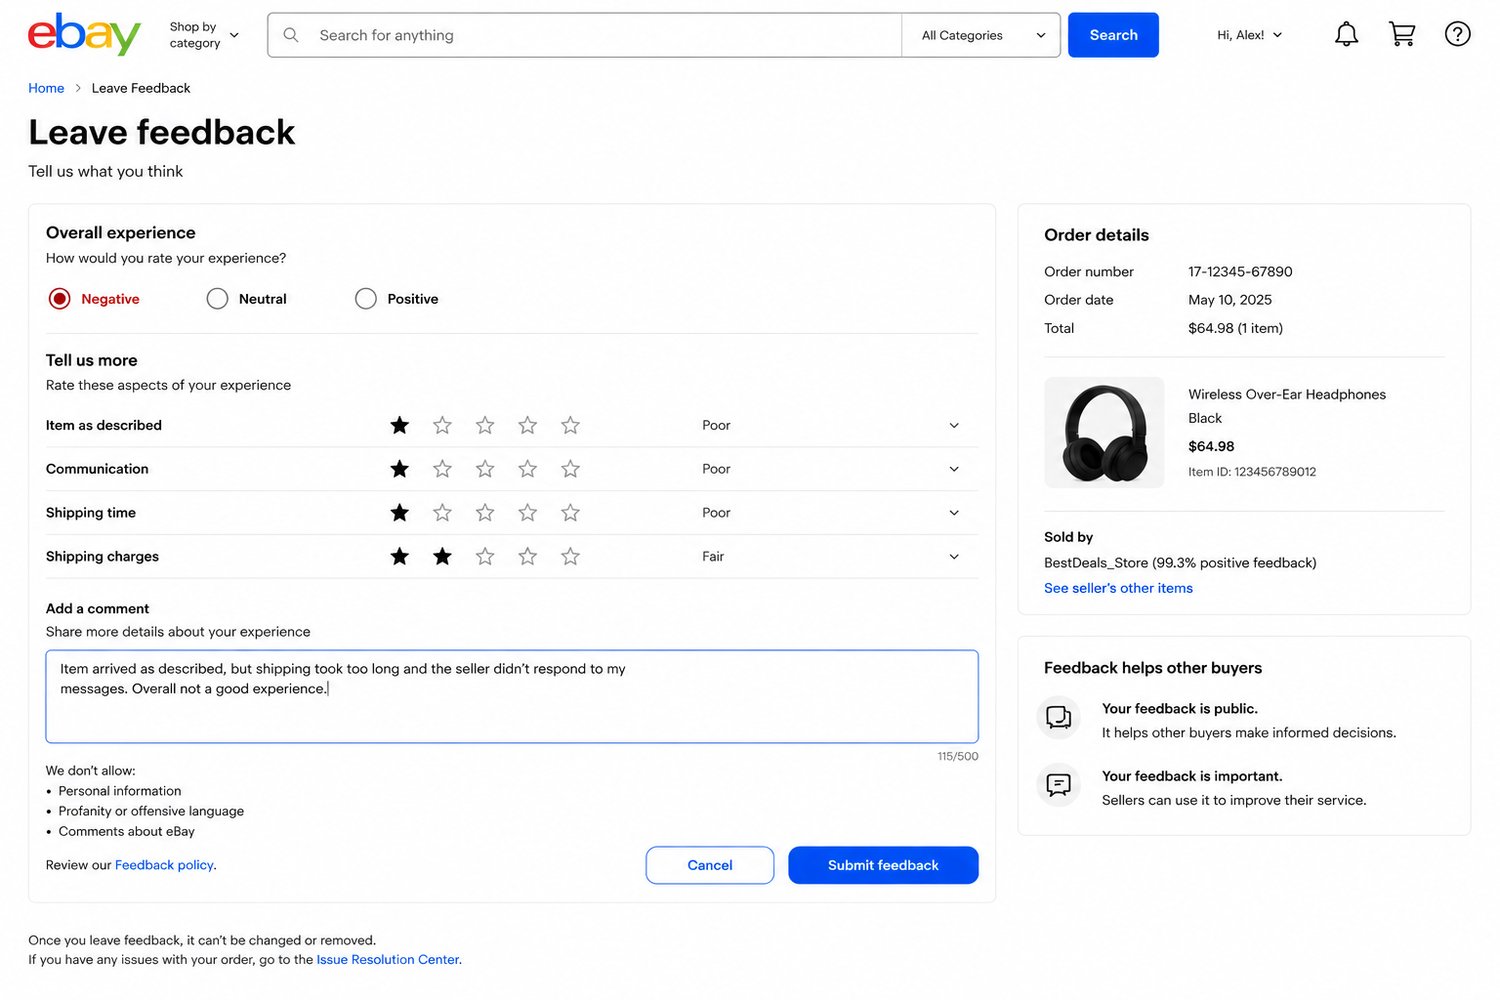Set Item as described to five stars
This screenshot has height=1000, width=1500.
(570, 425)
